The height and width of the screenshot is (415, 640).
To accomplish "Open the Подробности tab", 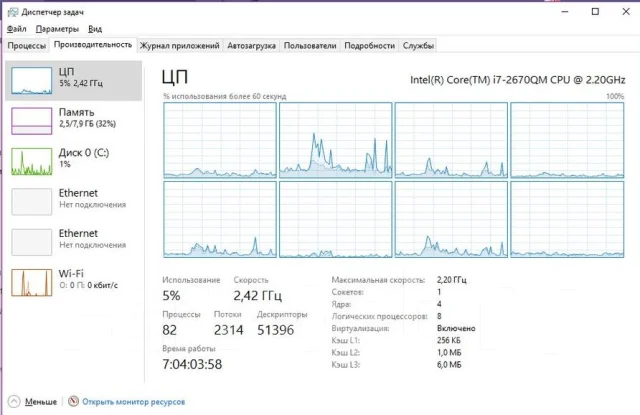I will point(369,46).
